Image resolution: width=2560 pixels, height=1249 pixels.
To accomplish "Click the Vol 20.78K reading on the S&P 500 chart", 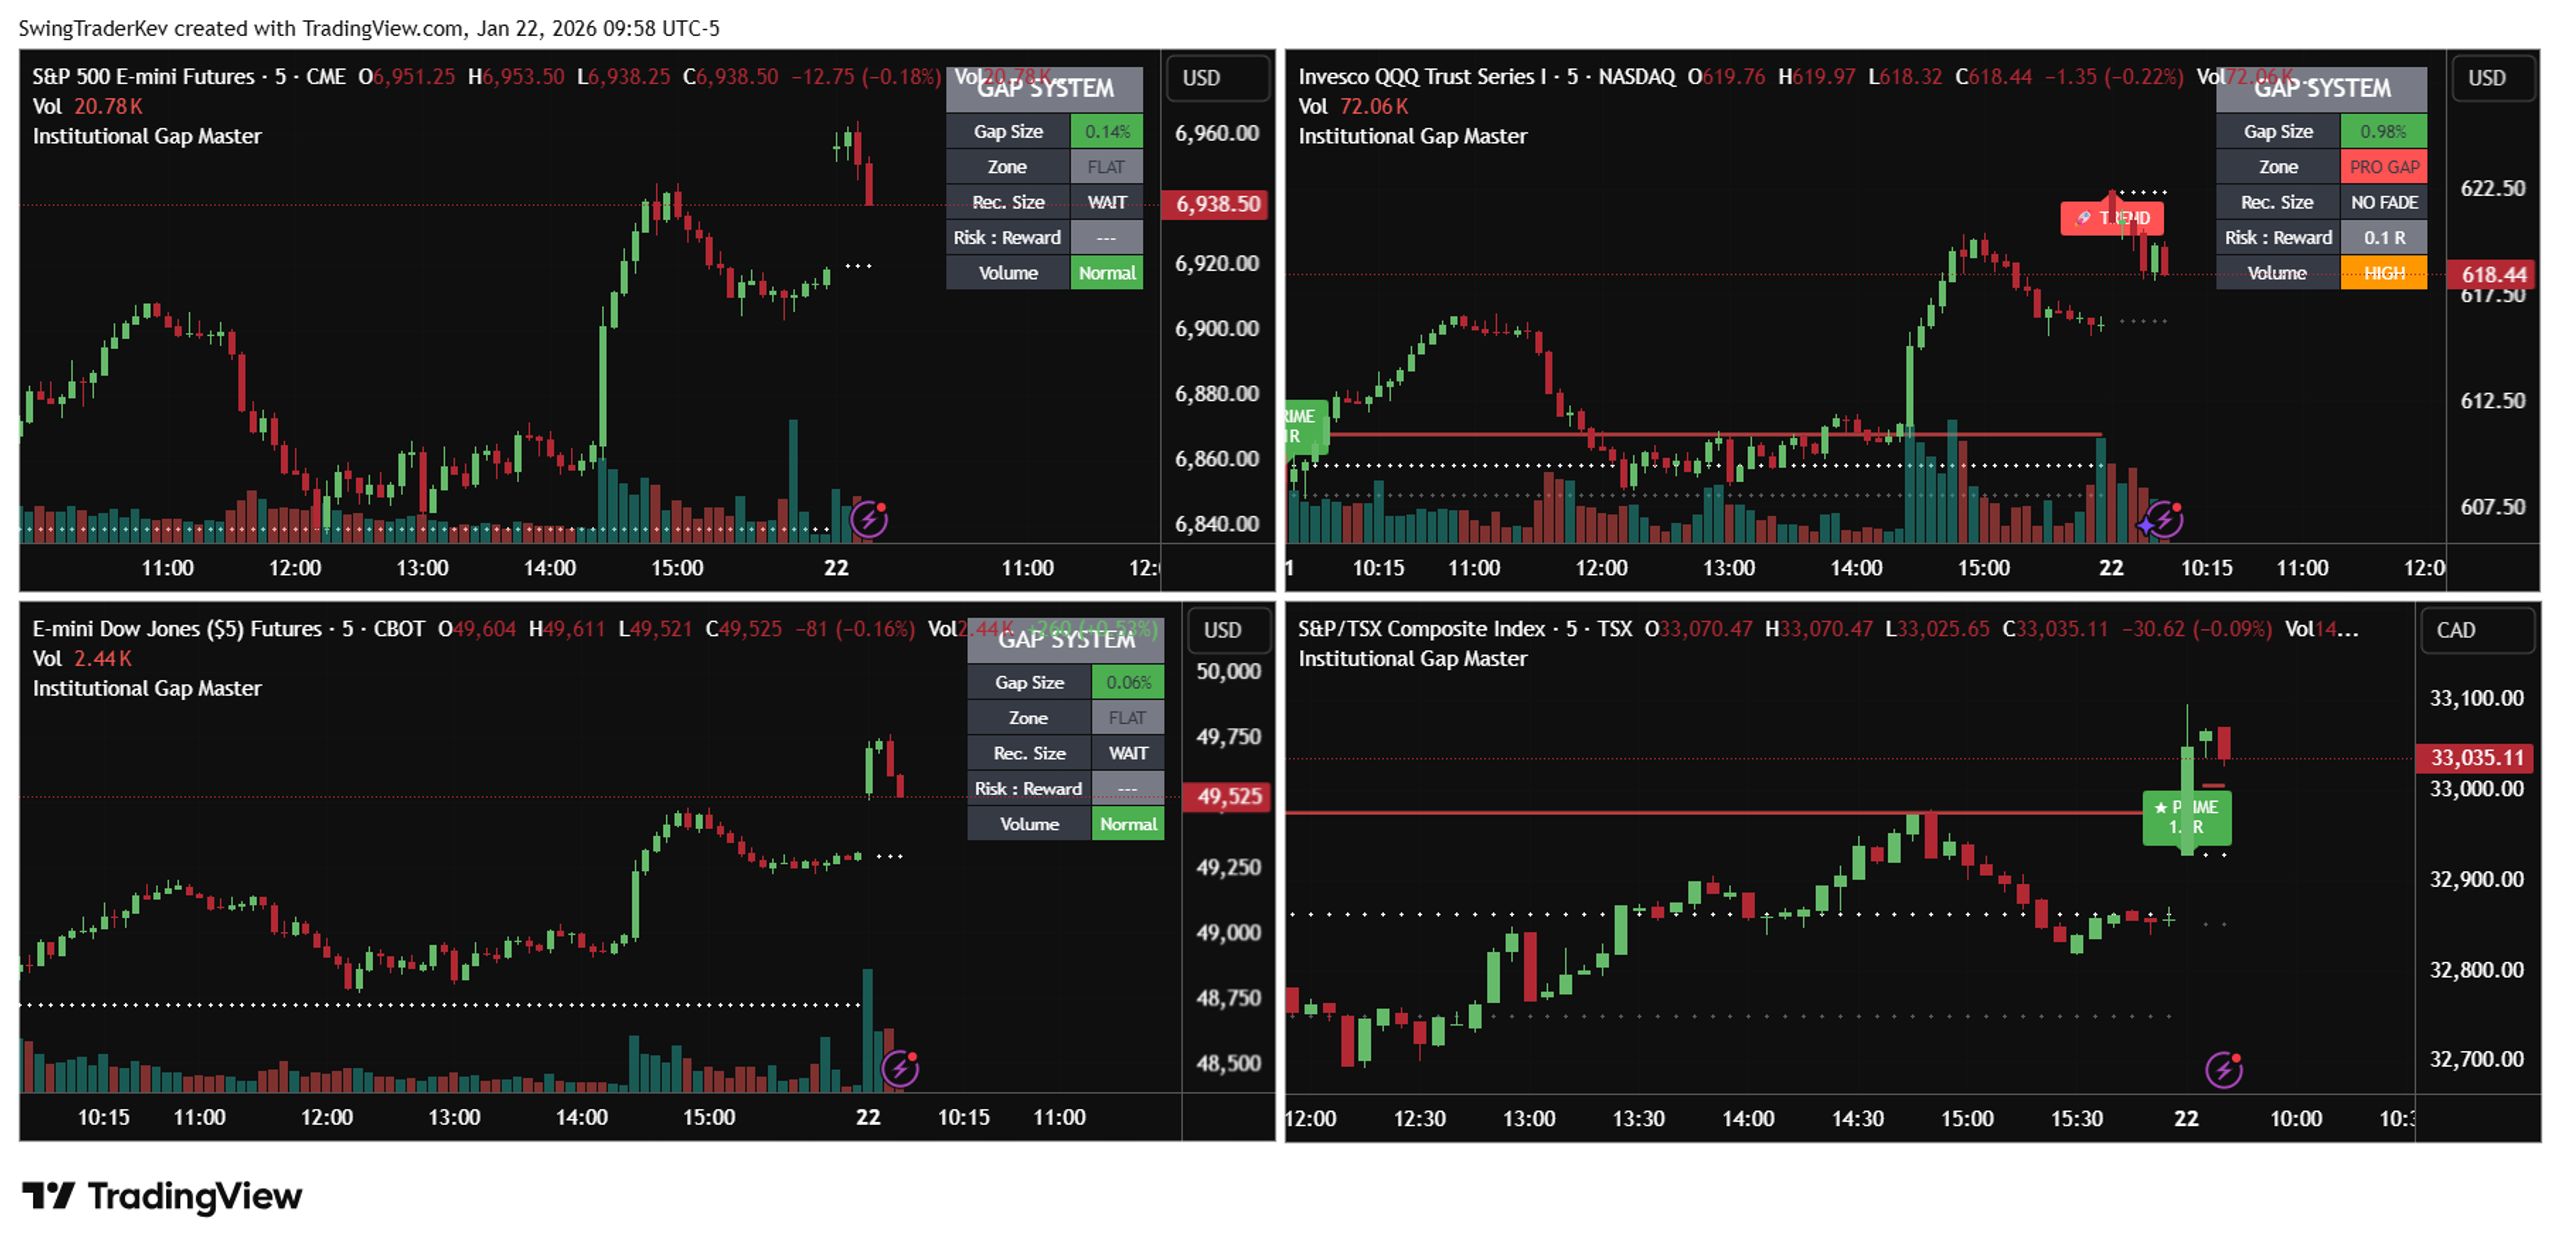I will click(x=87, y=106).
